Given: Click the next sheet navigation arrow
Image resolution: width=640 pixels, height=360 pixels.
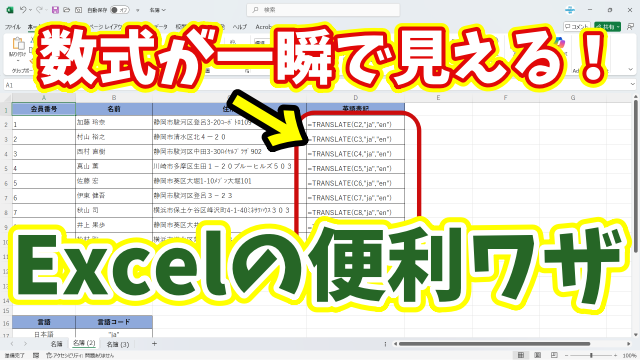Looking at the screenshot, I should (25, 344).
